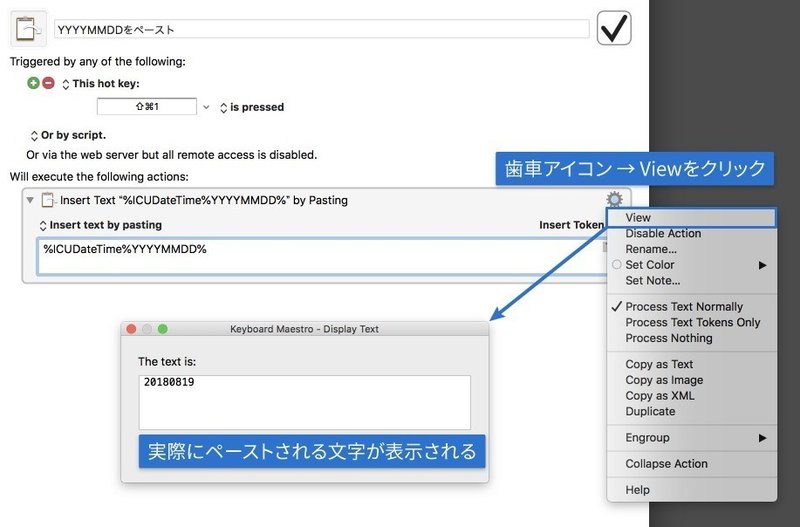The height and width of the screenshot is (527, 800).
Task: Choose Copy as XML
Action: pyautogui.click(x=691, y=396)
